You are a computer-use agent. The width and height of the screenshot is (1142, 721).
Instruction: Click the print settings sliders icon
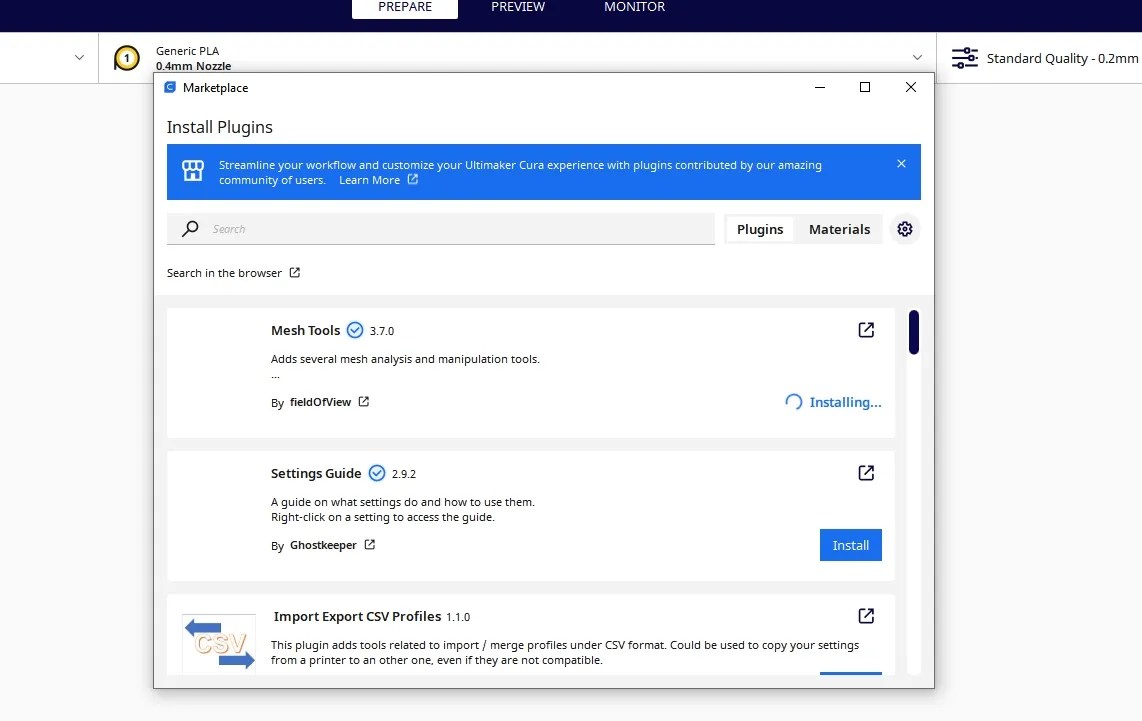[x=965, y=58]
